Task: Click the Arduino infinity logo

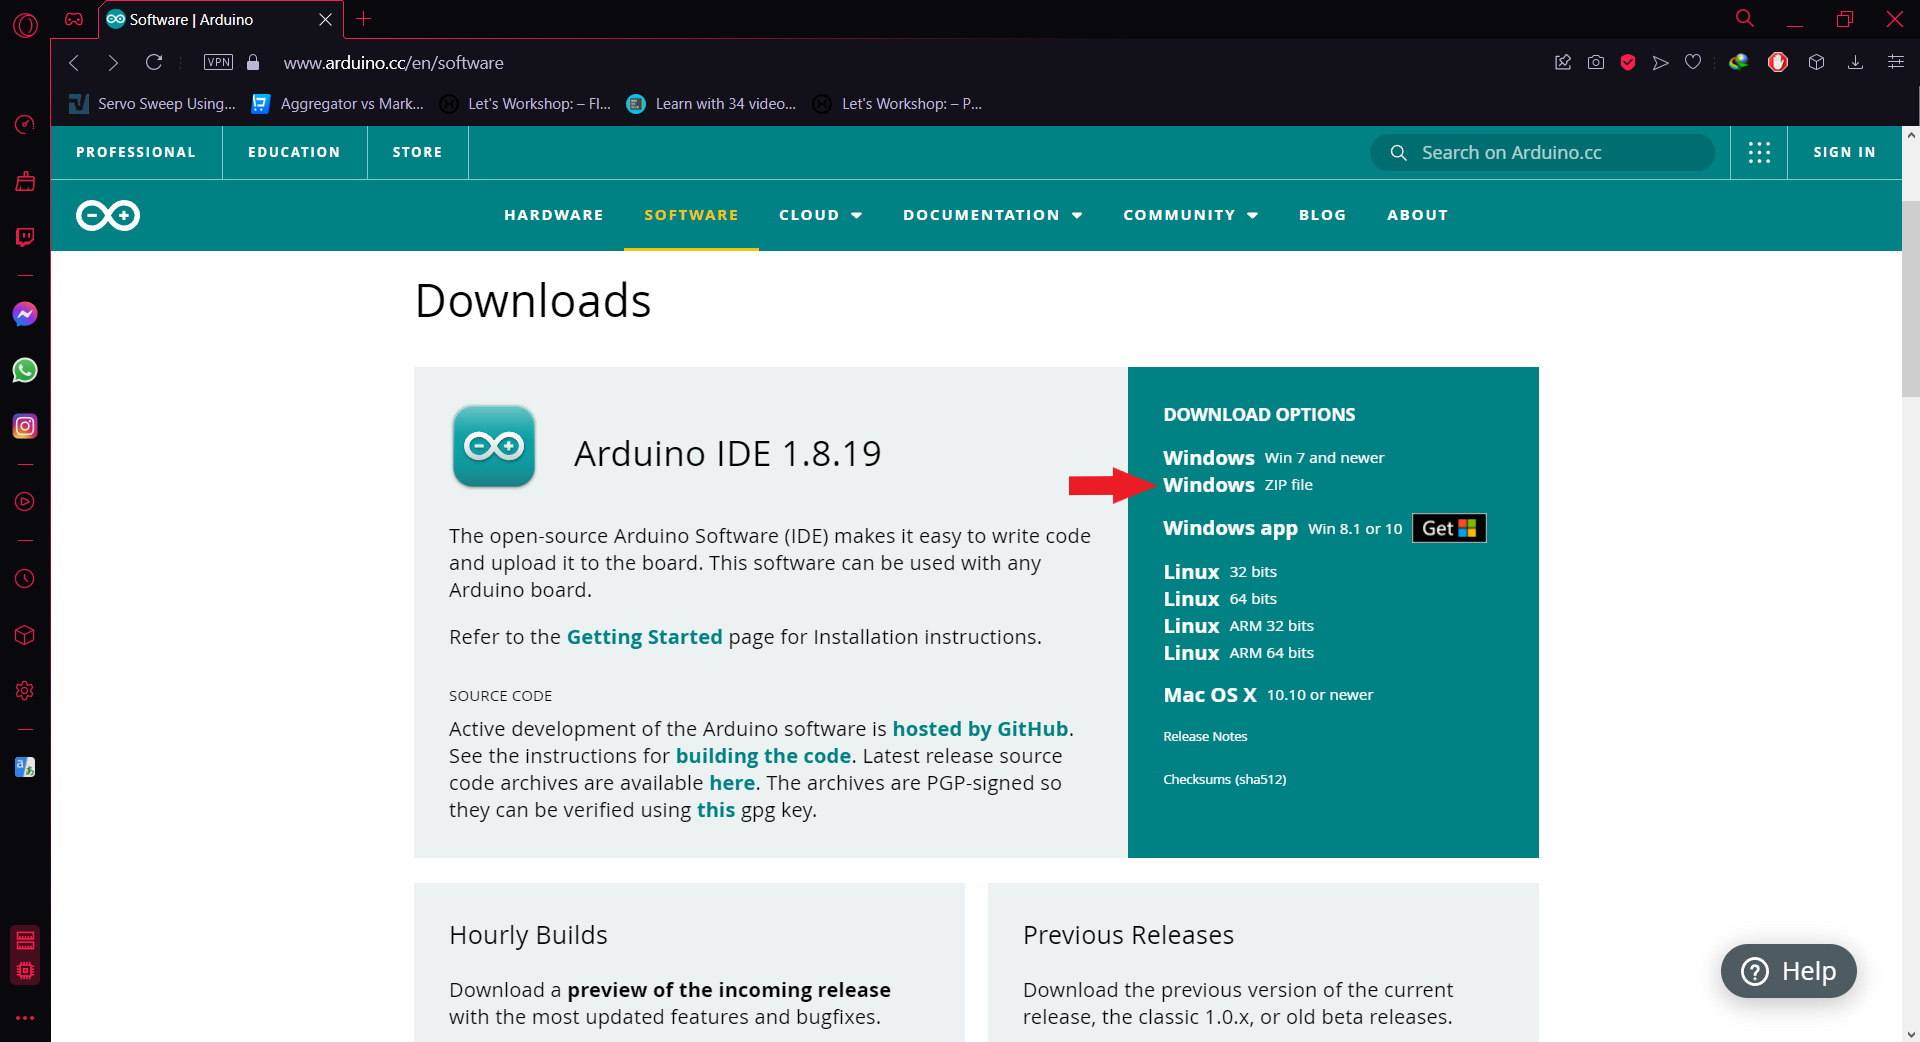Action: (108, 215)
